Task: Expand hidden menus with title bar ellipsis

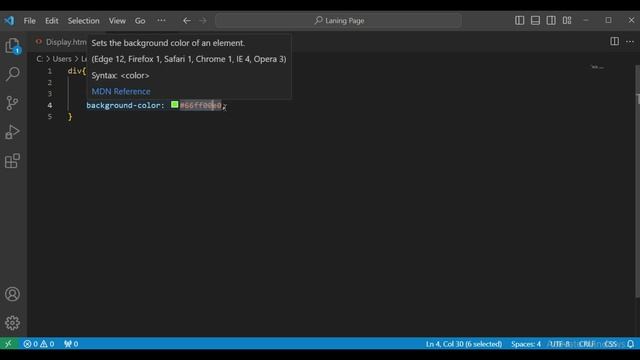Action: pyautogui.click(x=162, y=20)
